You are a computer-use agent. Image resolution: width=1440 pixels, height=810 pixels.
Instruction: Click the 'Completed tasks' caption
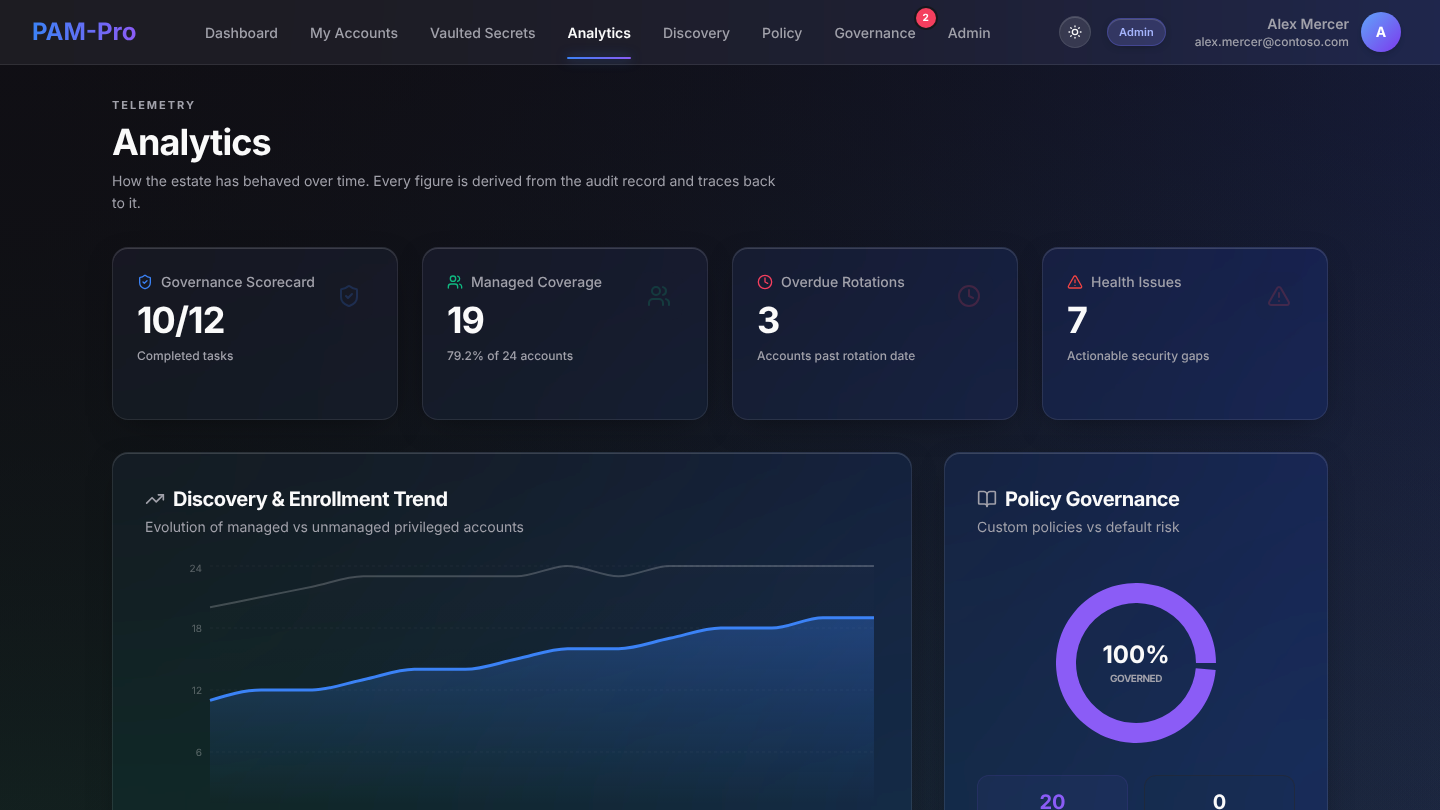[x=185, y=356]
